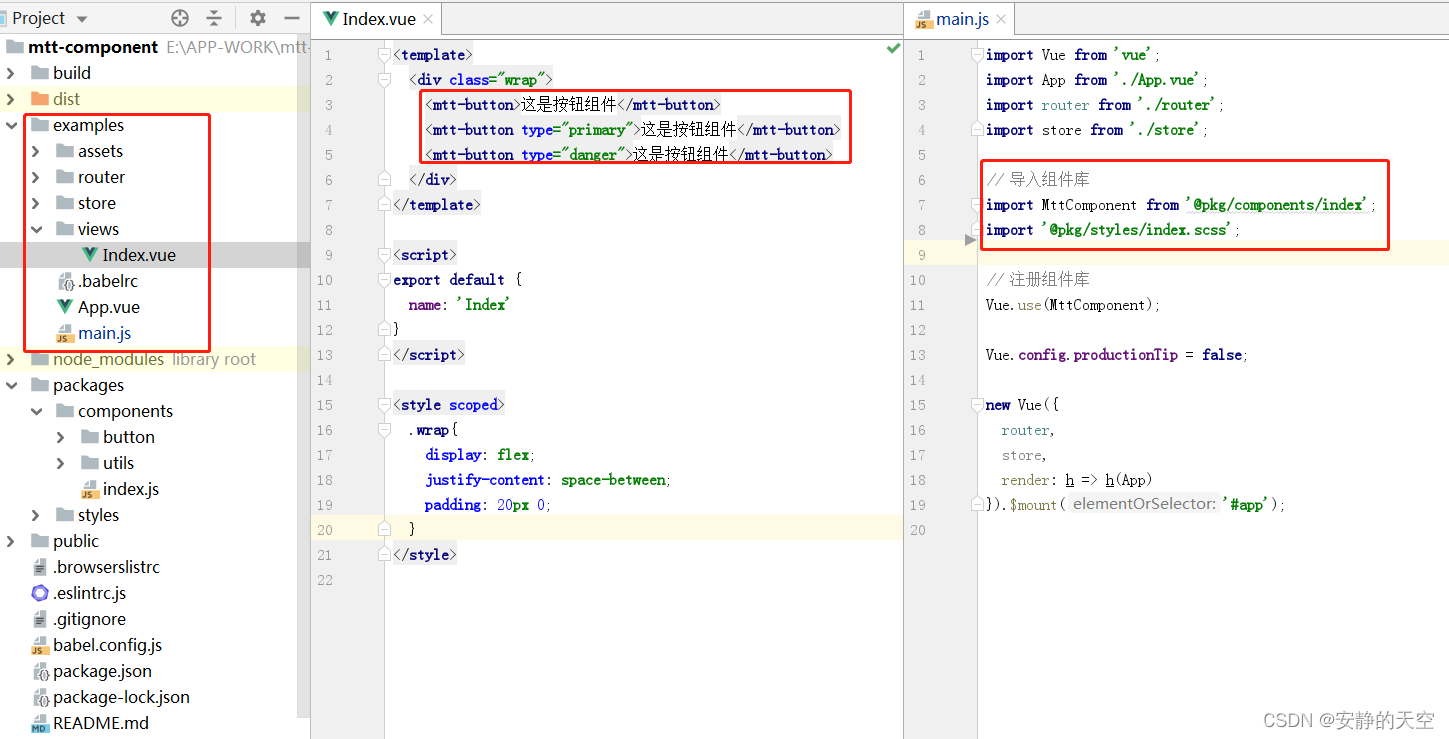
Task: Expand the store folder arrow
Action: click(x=36, y=203)
